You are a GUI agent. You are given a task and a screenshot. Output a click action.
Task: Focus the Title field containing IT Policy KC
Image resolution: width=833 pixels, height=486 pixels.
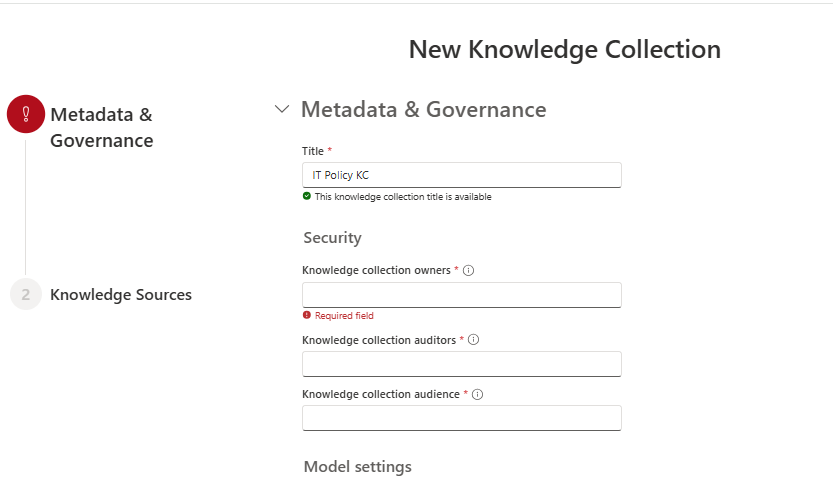(462, 175)
